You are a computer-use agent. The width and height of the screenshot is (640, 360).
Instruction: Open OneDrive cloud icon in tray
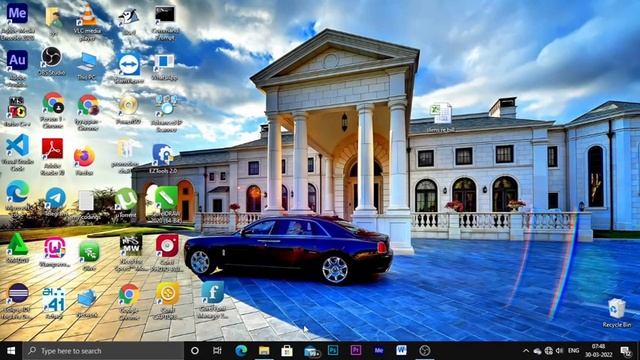pos(538,351)
